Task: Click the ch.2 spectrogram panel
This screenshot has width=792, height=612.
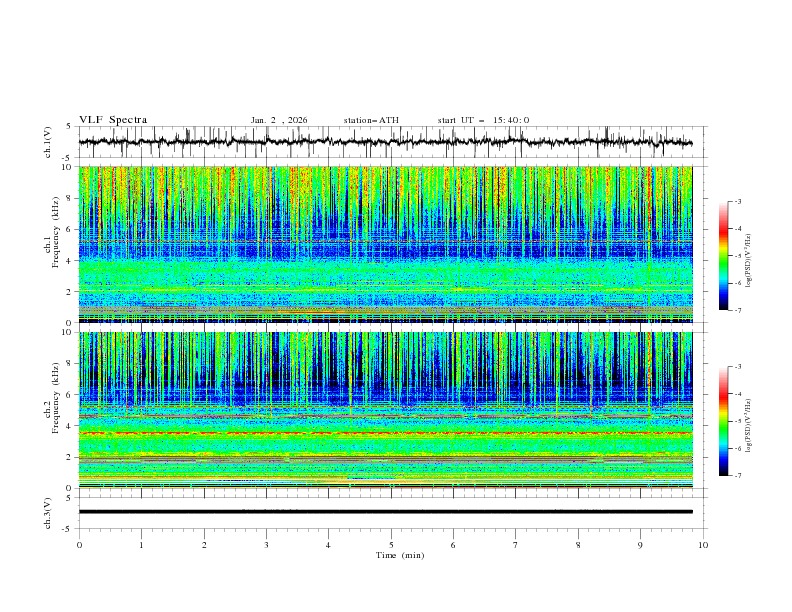Action: 385,410
